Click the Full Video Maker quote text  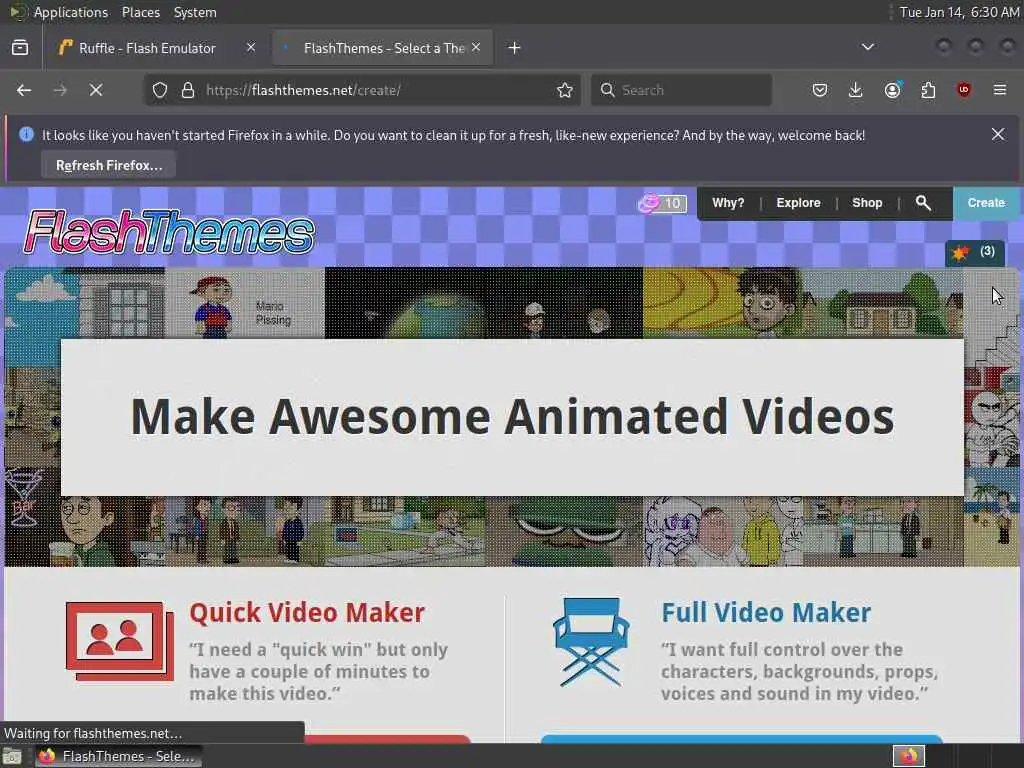point(799,671)
